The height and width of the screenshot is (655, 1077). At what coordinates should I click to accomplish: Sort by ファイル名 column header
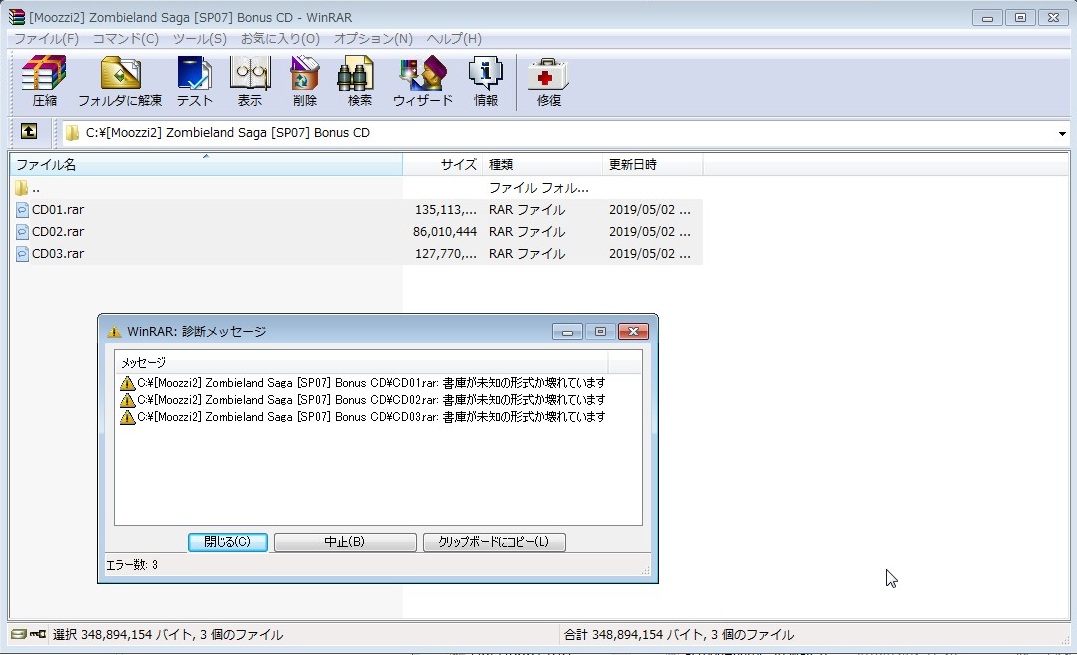pyautogui.click(x=206, y=165)
